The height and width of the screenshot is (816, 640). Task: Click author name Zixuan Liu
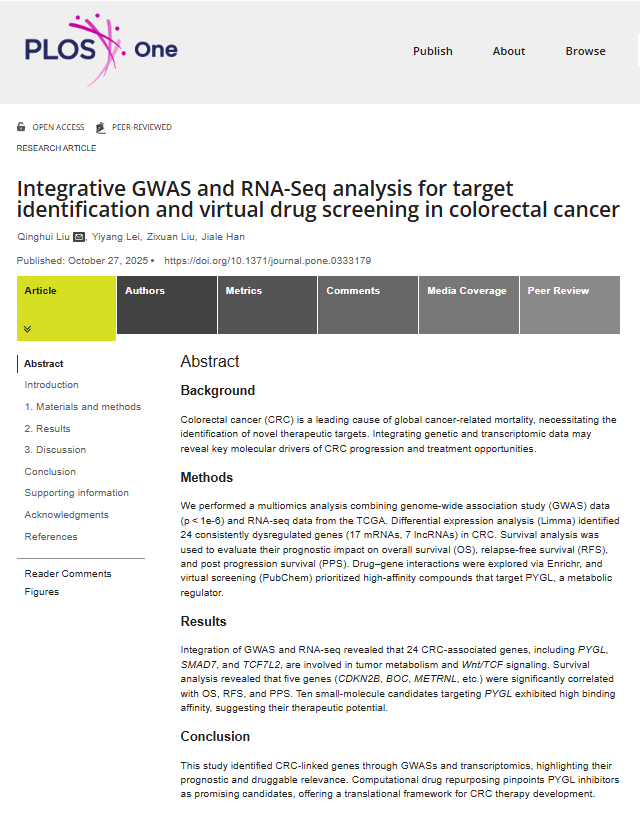point(171,237)
